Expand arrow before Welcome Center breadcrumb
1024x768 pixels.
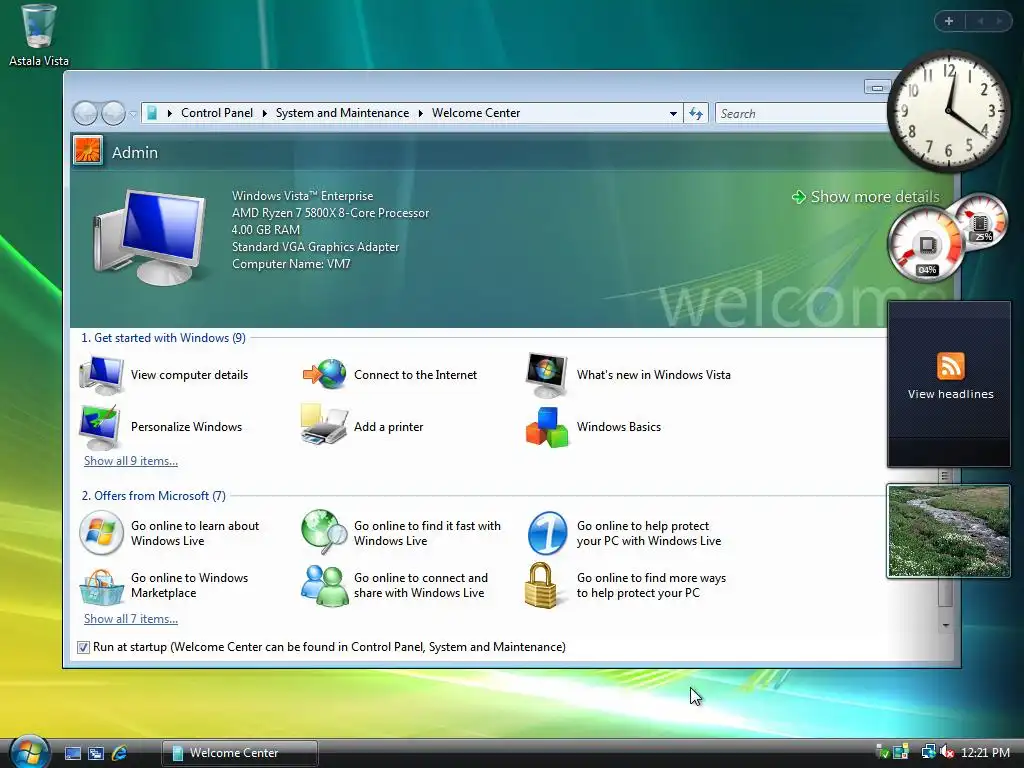420,113
